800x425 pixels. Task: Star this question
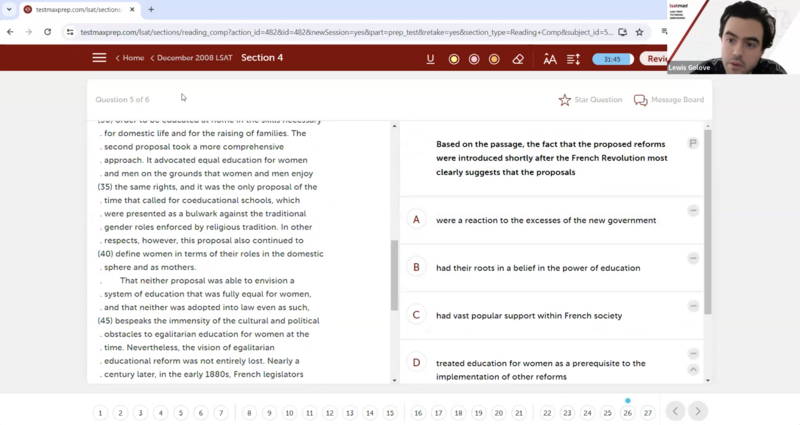(565, 100)
